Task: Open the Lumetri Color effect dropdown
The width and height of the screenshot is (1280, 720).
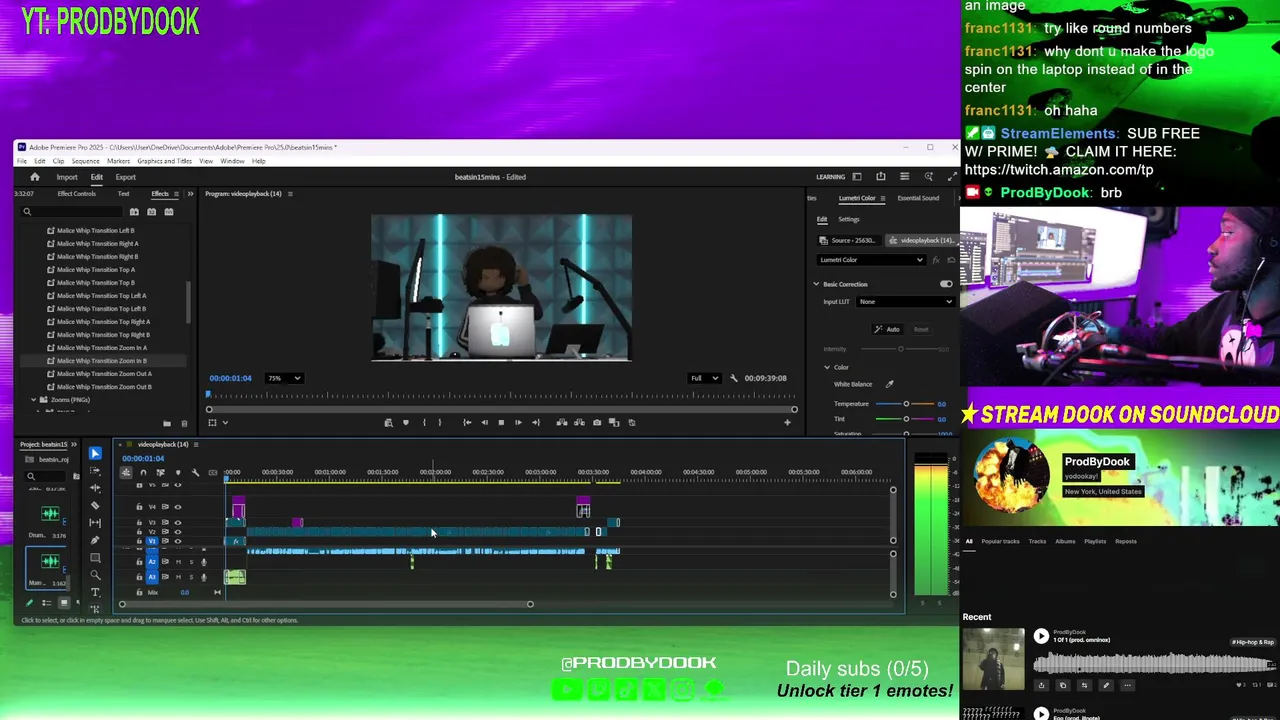Action: click(871, 260)
